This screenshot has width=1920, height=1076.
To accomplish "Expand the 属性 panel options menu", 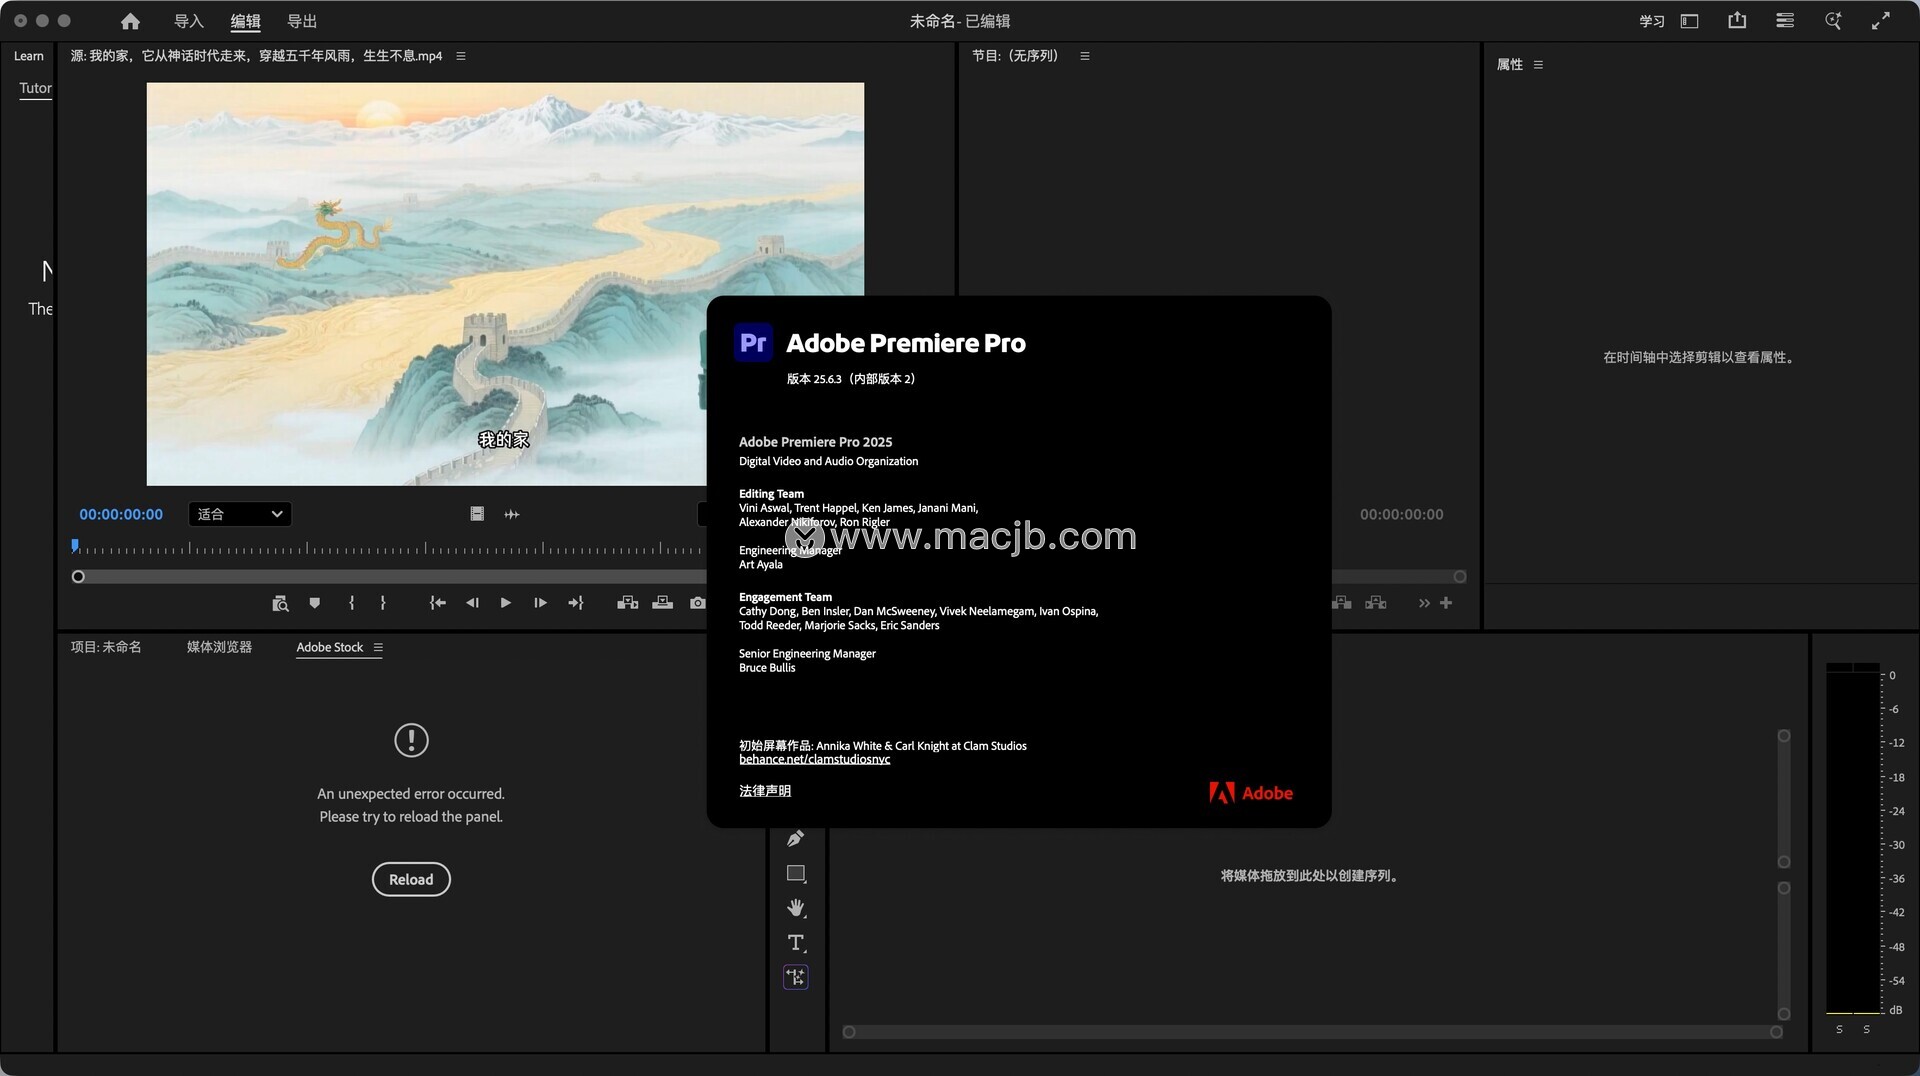I will pyautogui.click(x=1538, y=65).
